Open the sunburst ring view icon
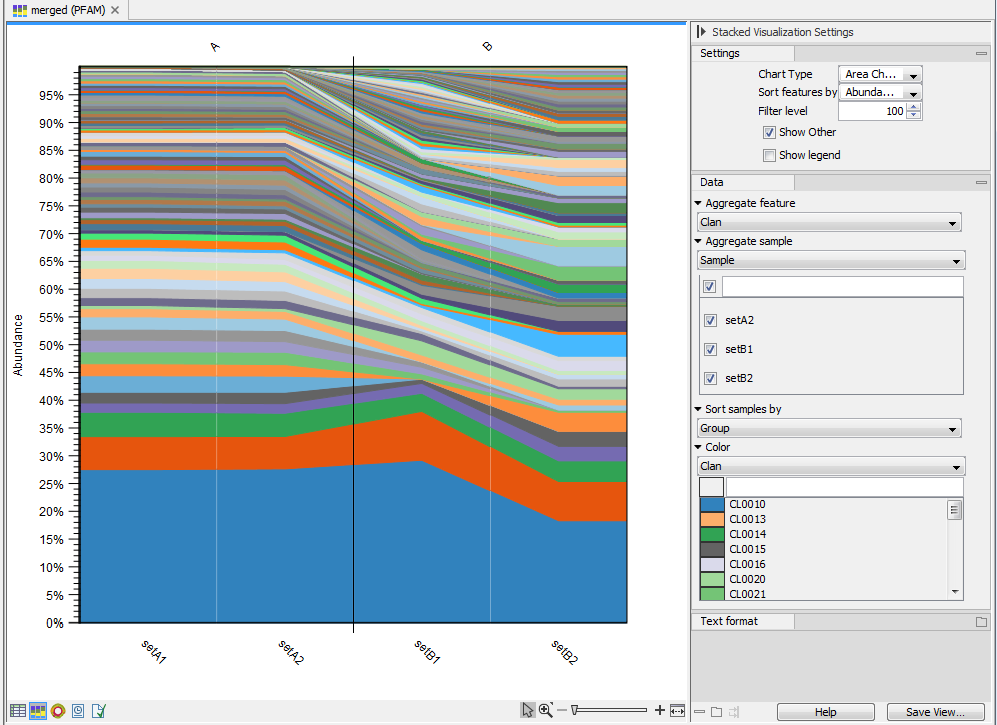The image size is (997, 725). pos(58,711)
